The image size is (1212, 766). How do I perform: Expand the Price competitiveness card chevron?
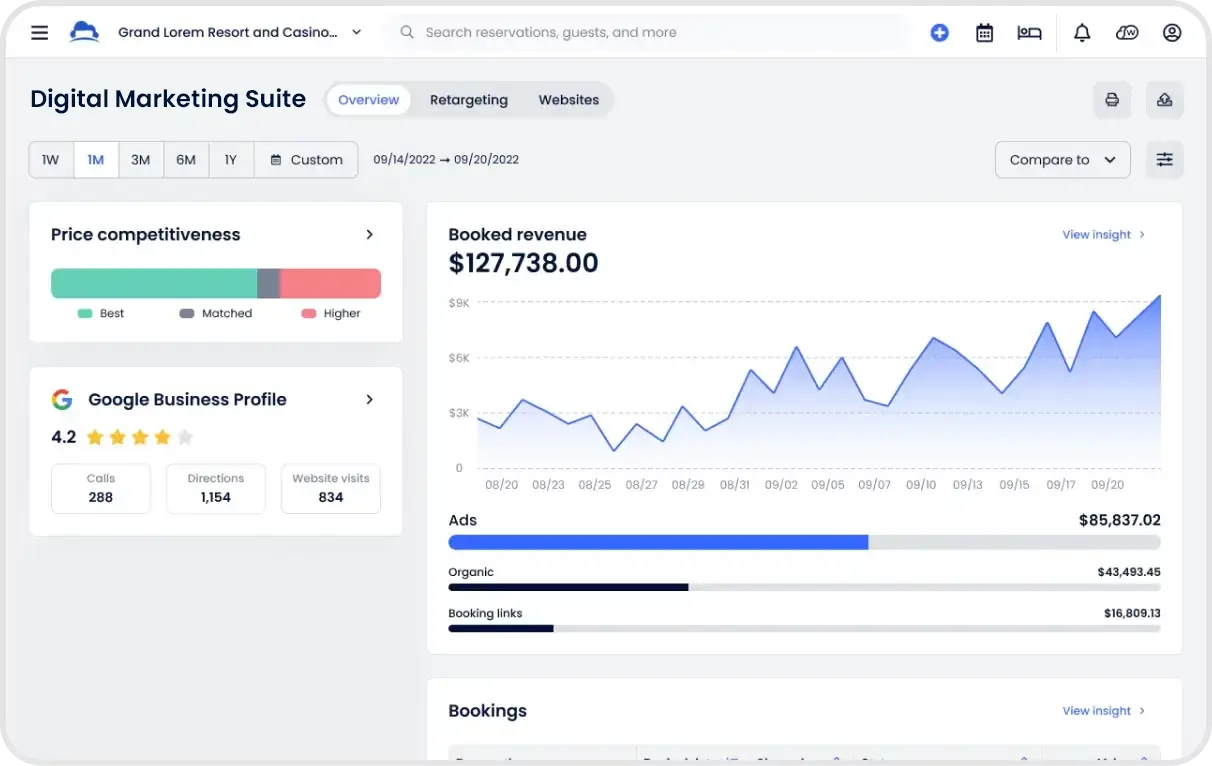tap(369, 234)
